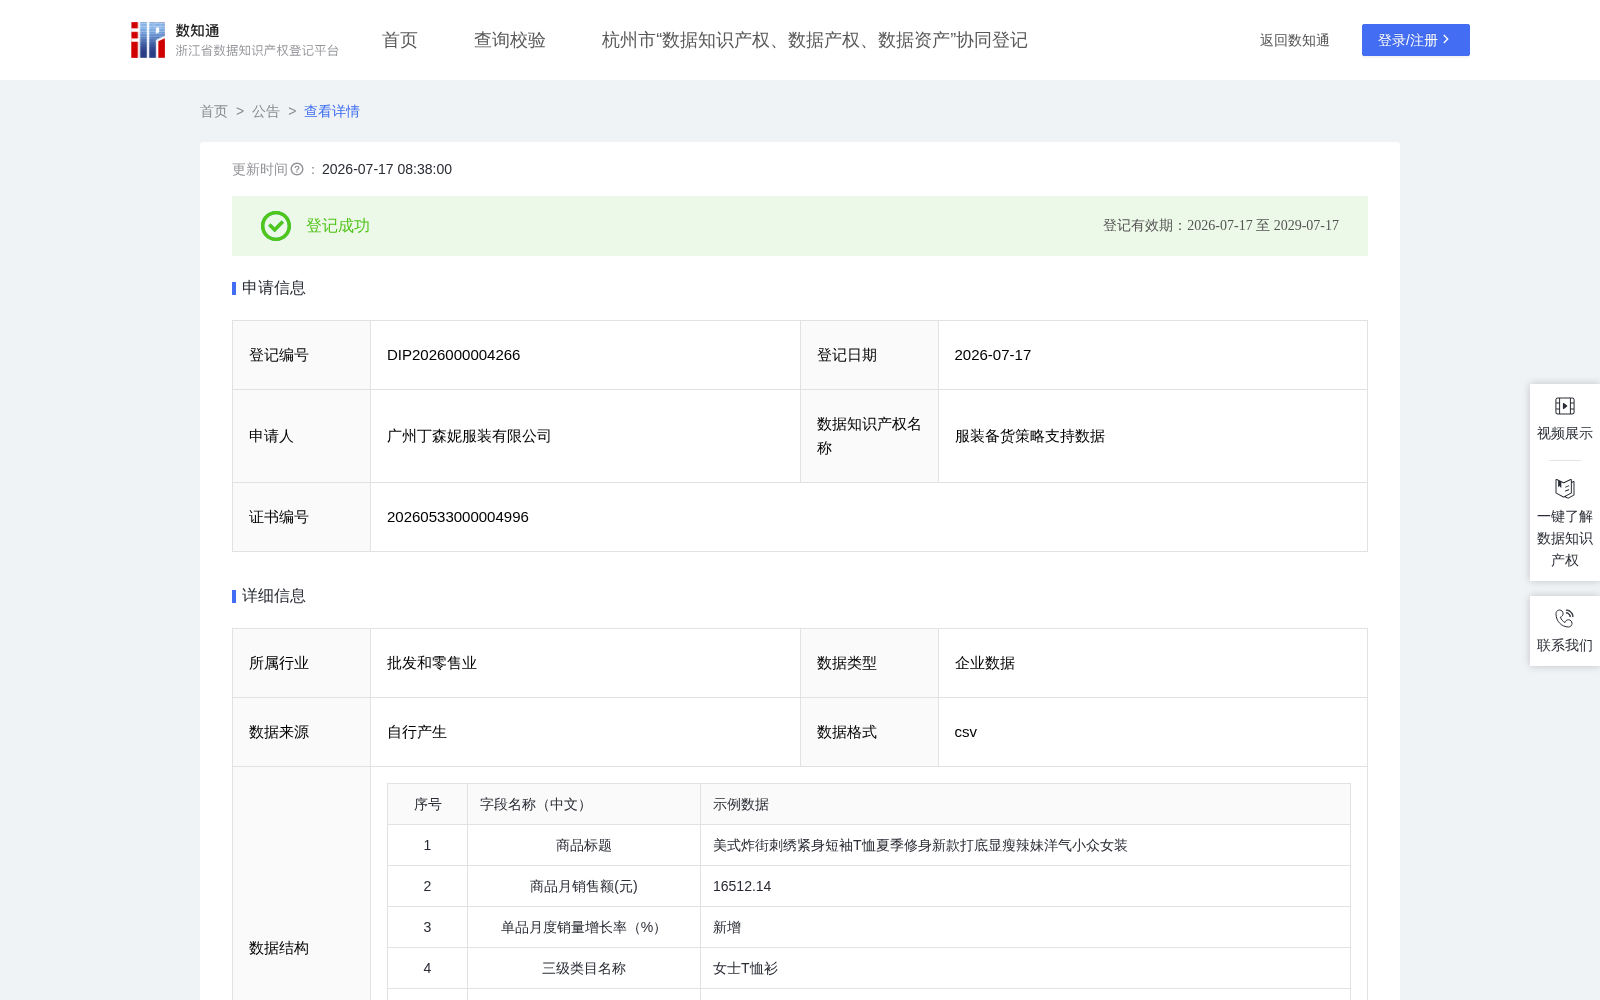Open the 查询校验 navigation tab

click(510, 40)
